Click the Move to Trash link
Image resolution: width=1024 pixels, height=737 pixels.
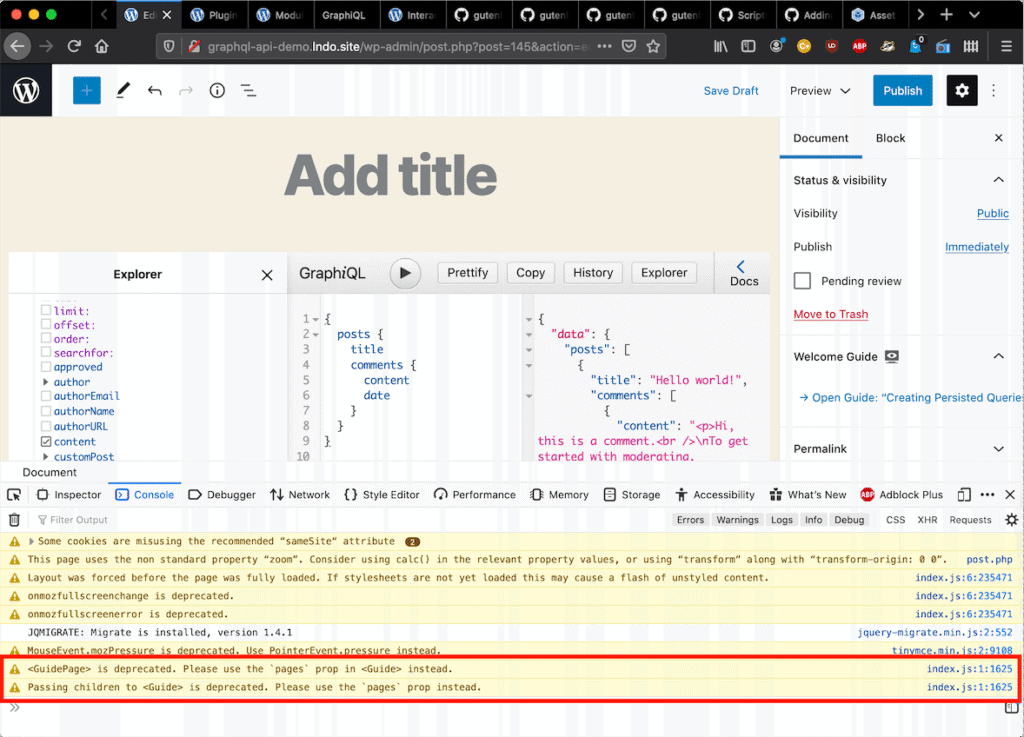(831, 314)
